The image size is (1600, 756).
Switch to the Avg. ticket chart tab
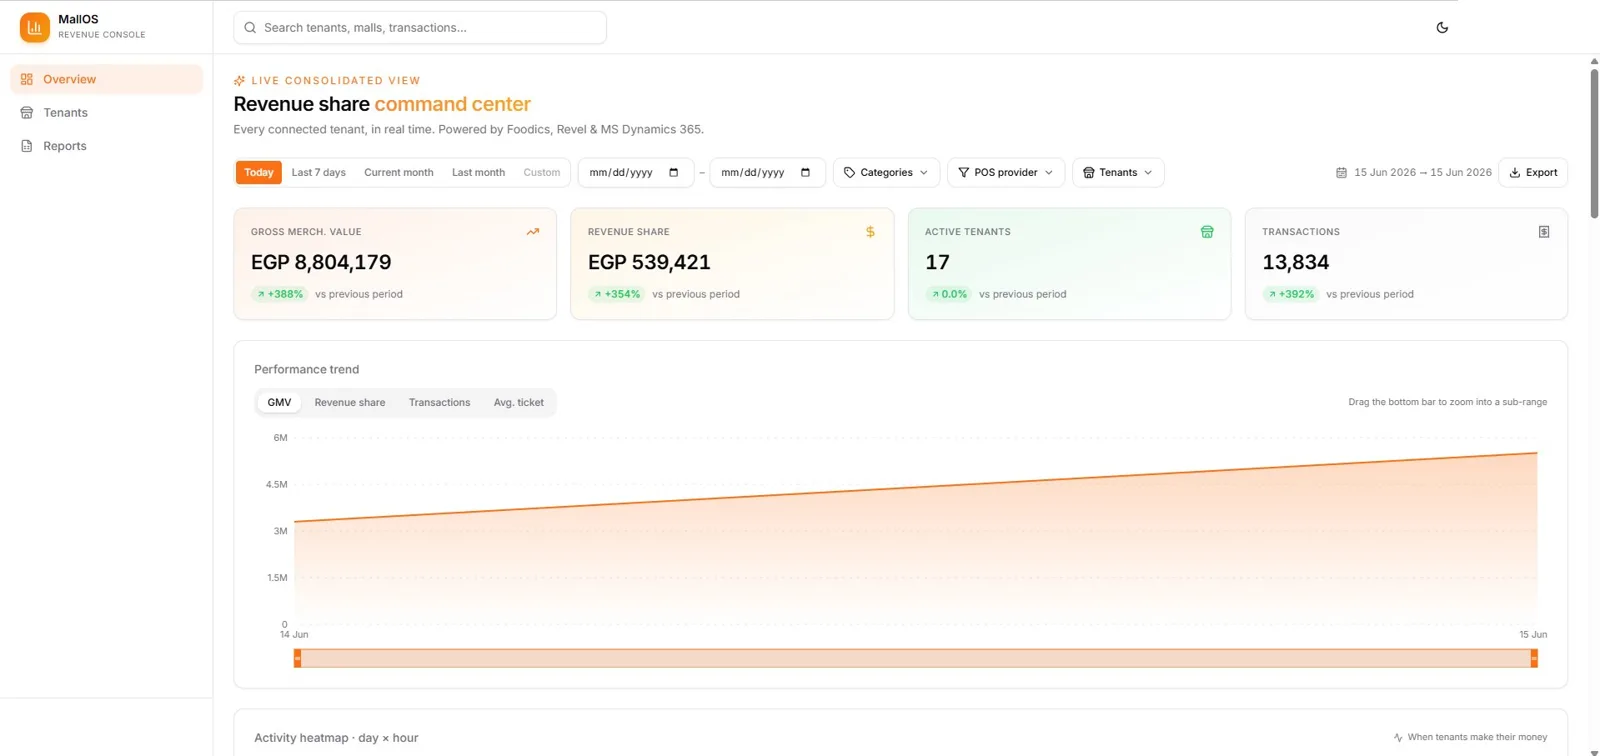pos(519,402)
